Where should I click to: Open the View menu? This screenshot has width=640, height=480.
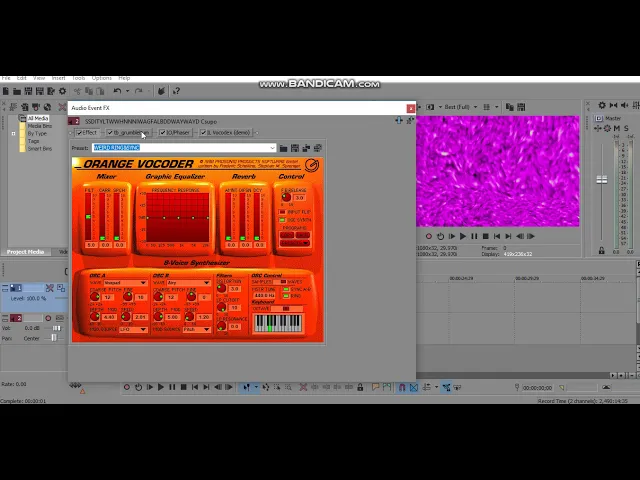(39, 78)
